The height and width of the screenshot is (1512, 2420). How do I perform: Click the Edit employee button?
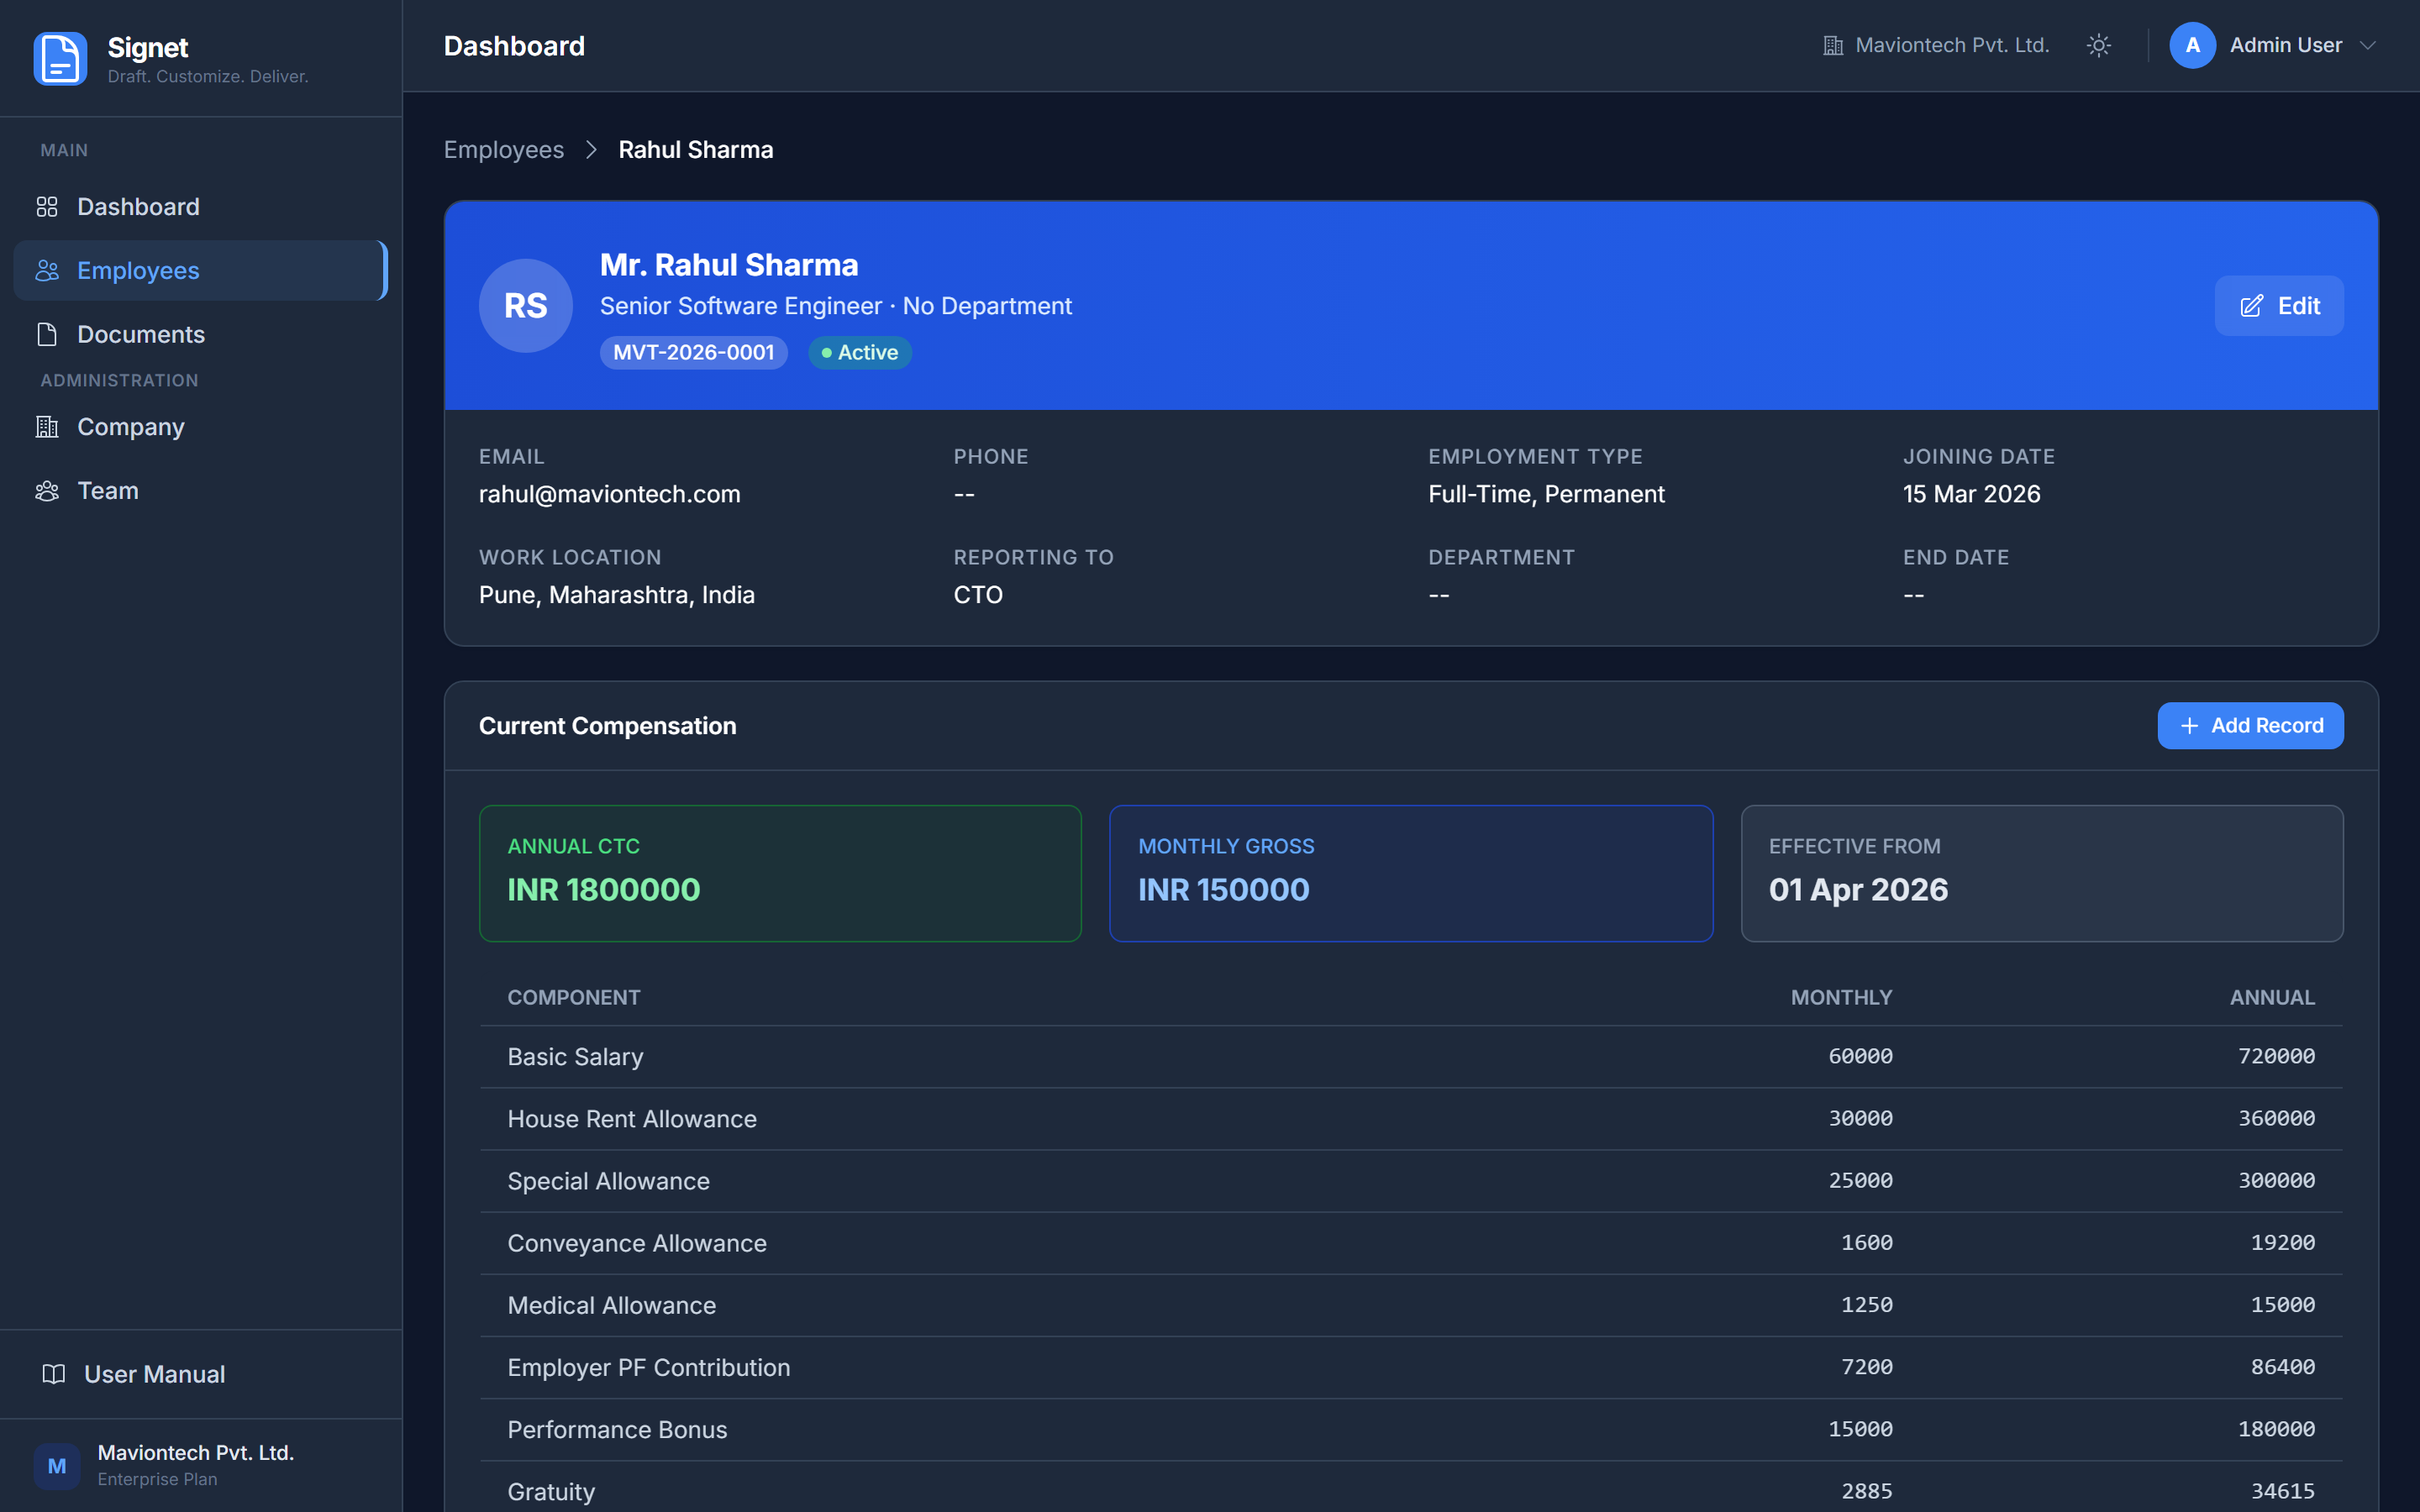[2278, 306]
